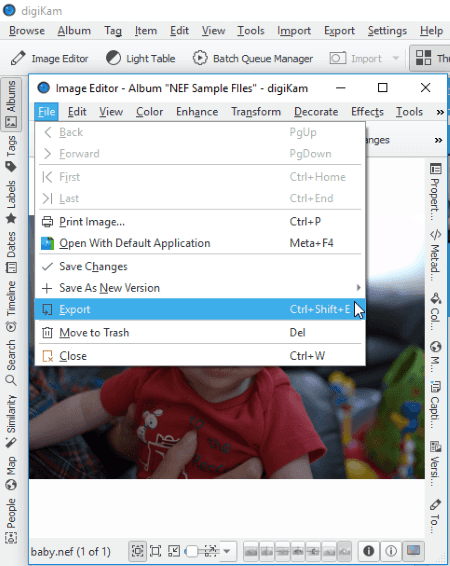Open Tools panel in editor right sidebar
The height and width of the screenshot is (566, 450).
tap(436, 516)
